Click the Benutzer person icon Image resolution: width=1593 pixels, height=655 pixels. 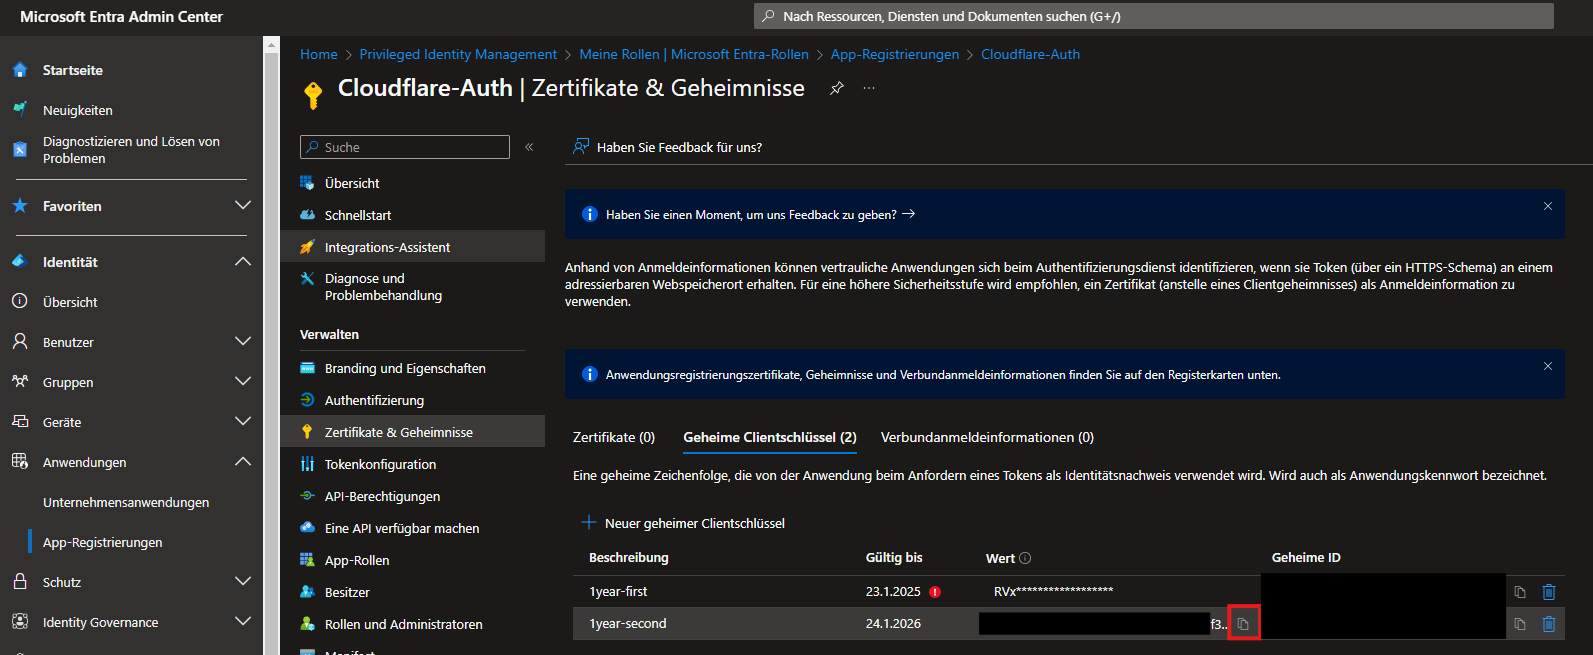click(20, 341)
